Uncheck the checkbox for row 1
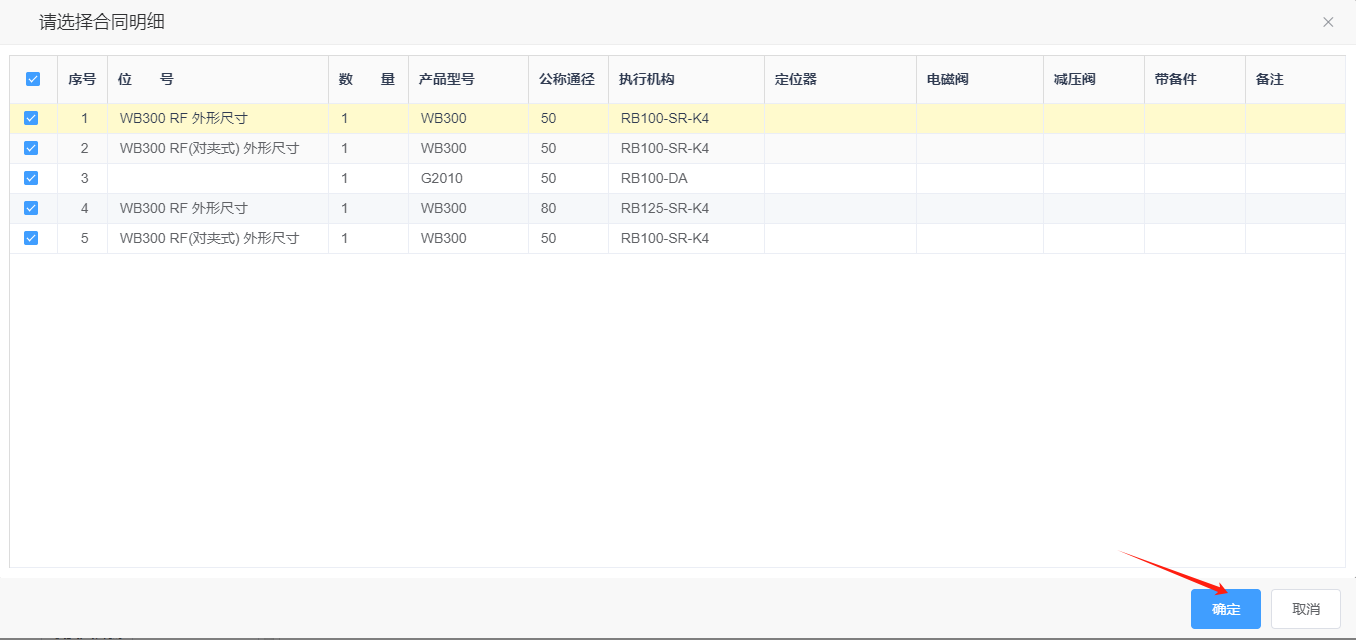The image size is (1356, 640). [31, 118]
